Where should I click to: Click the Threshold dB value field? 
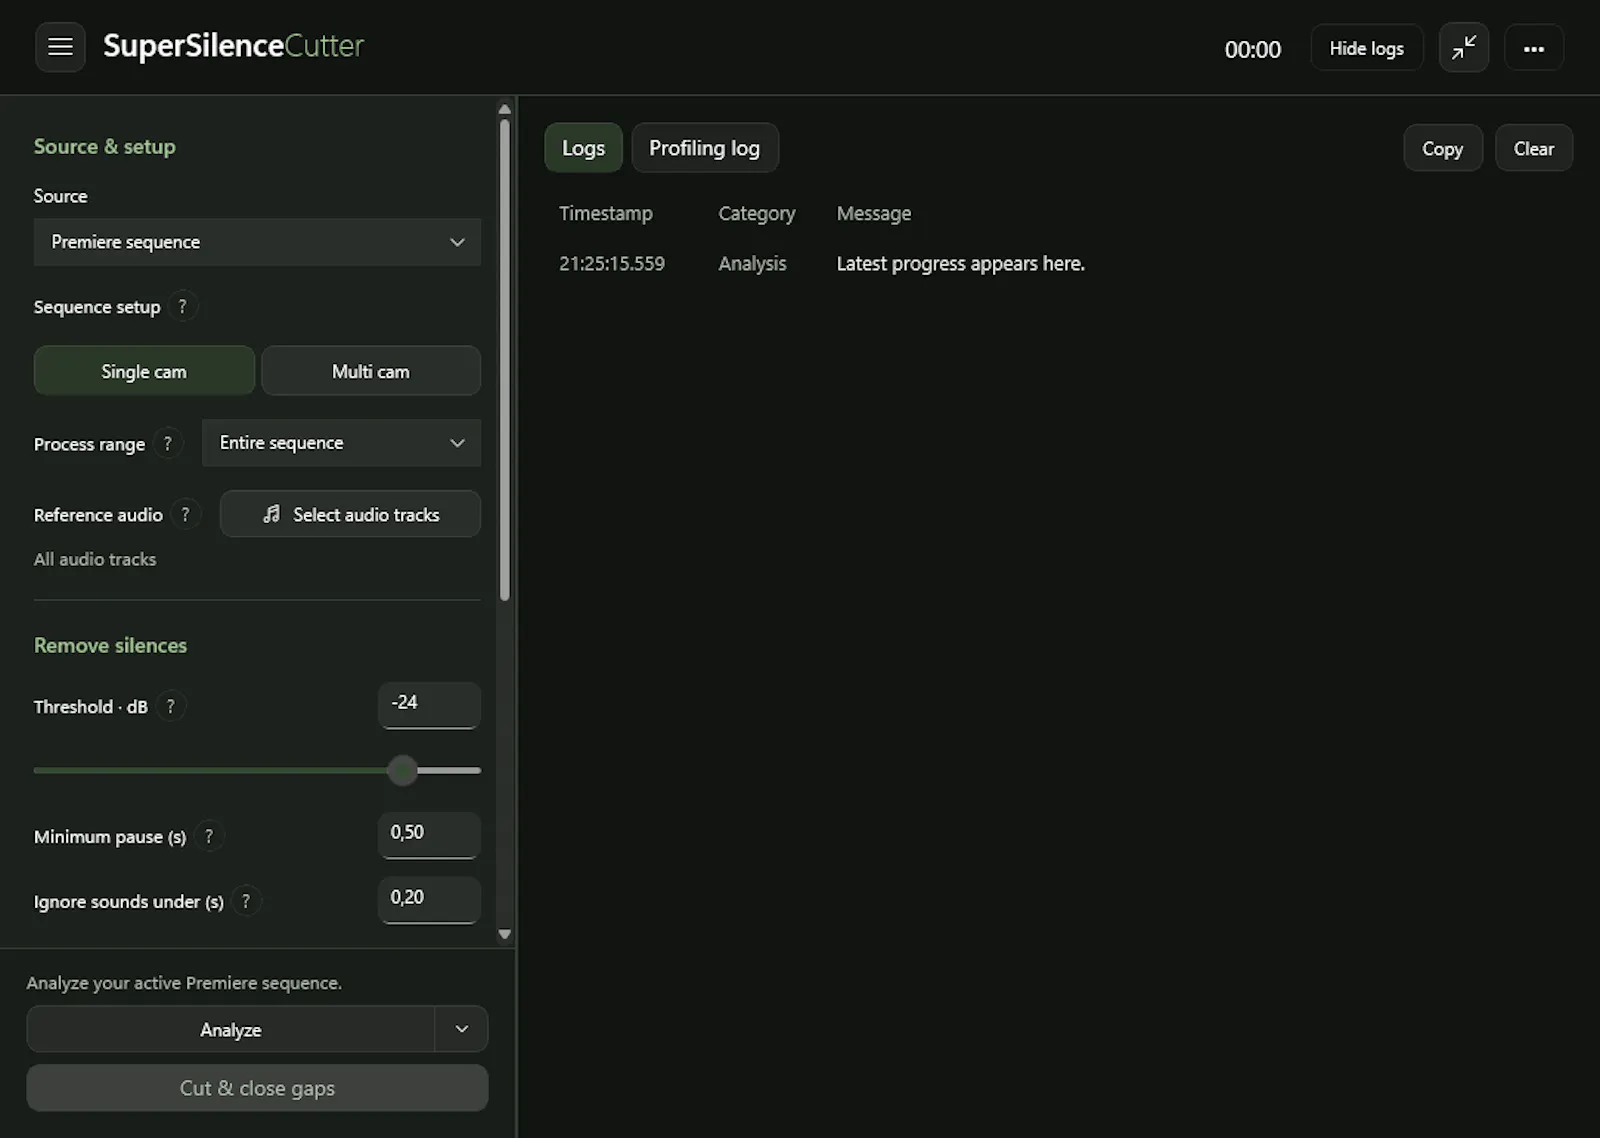click(429, 705)
